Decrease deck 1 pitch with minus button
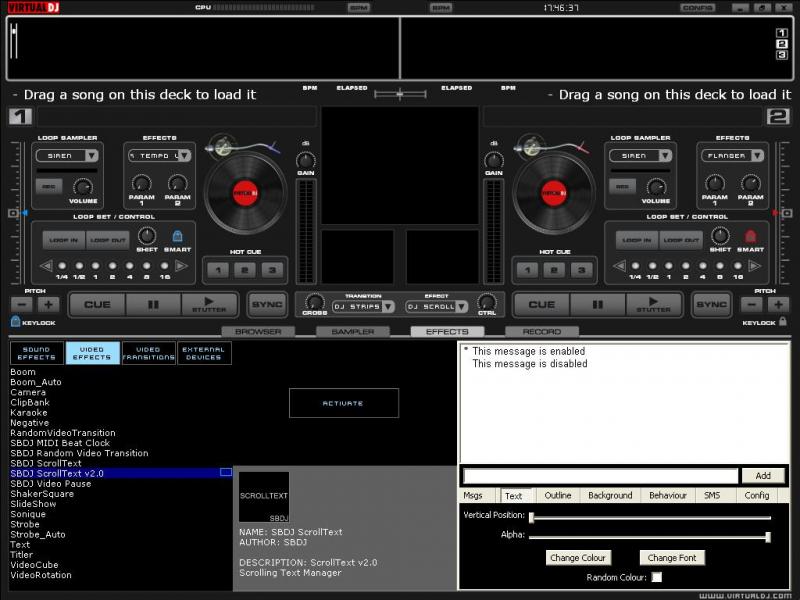 click(x=22, y=305)
